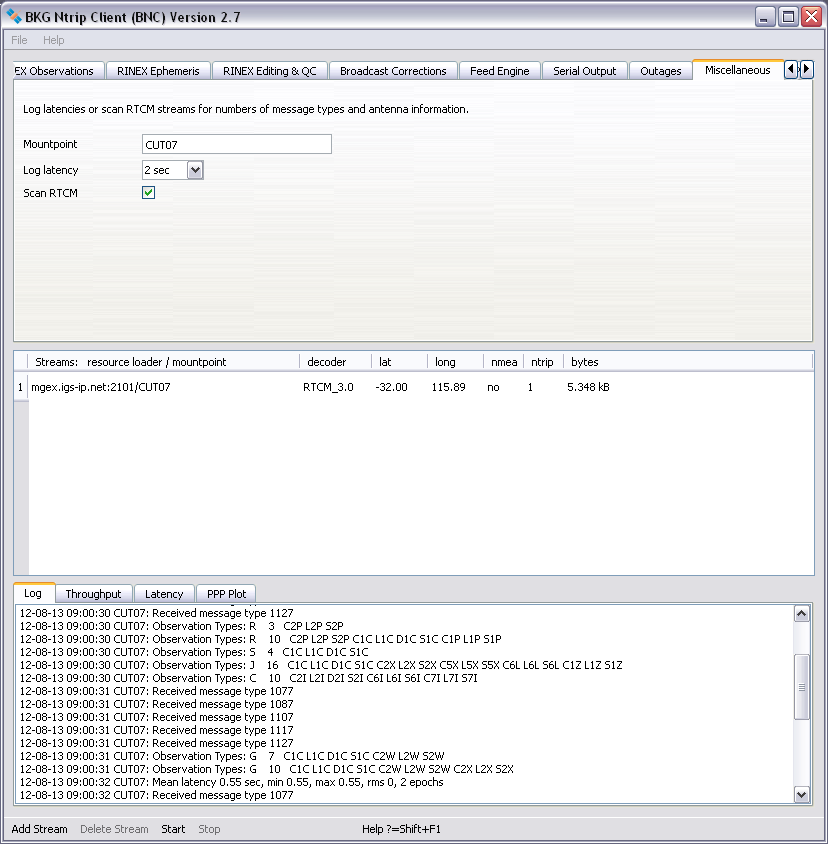Image resolution: width=828 pixels, height=844 pixels.
Task: Click Add Stream button
Action: (40, 829)
